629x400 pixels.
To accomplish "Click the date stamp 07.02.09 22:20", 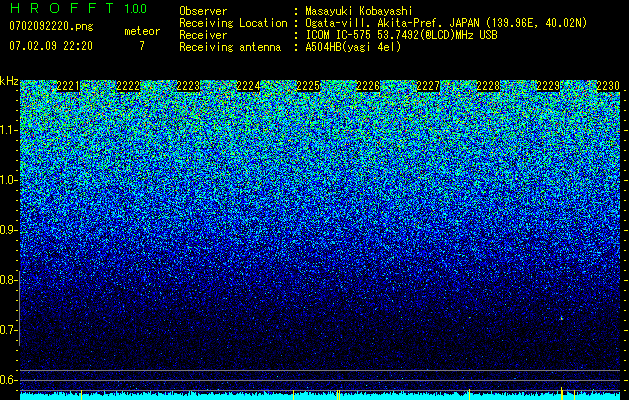I will pos(51,46).
